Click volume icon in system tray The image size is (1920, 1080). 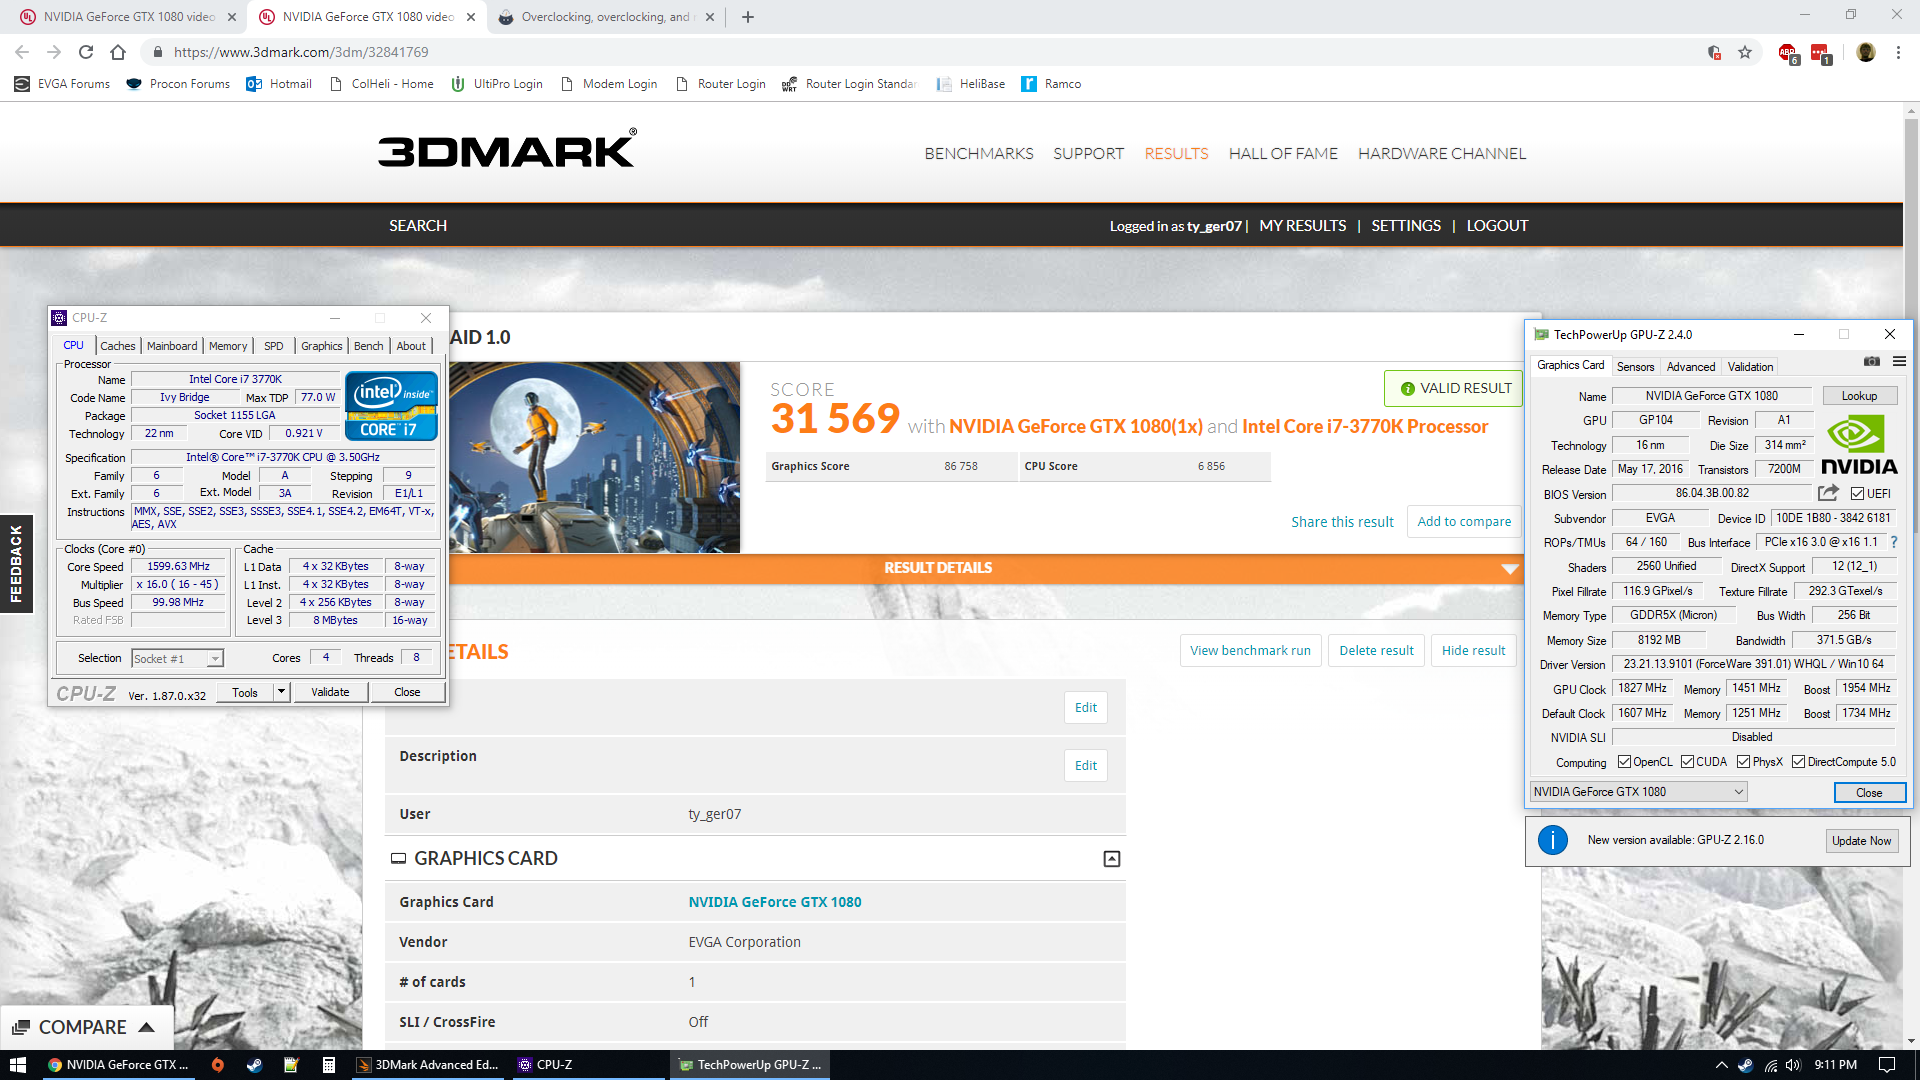[x=1793, y=1065]
